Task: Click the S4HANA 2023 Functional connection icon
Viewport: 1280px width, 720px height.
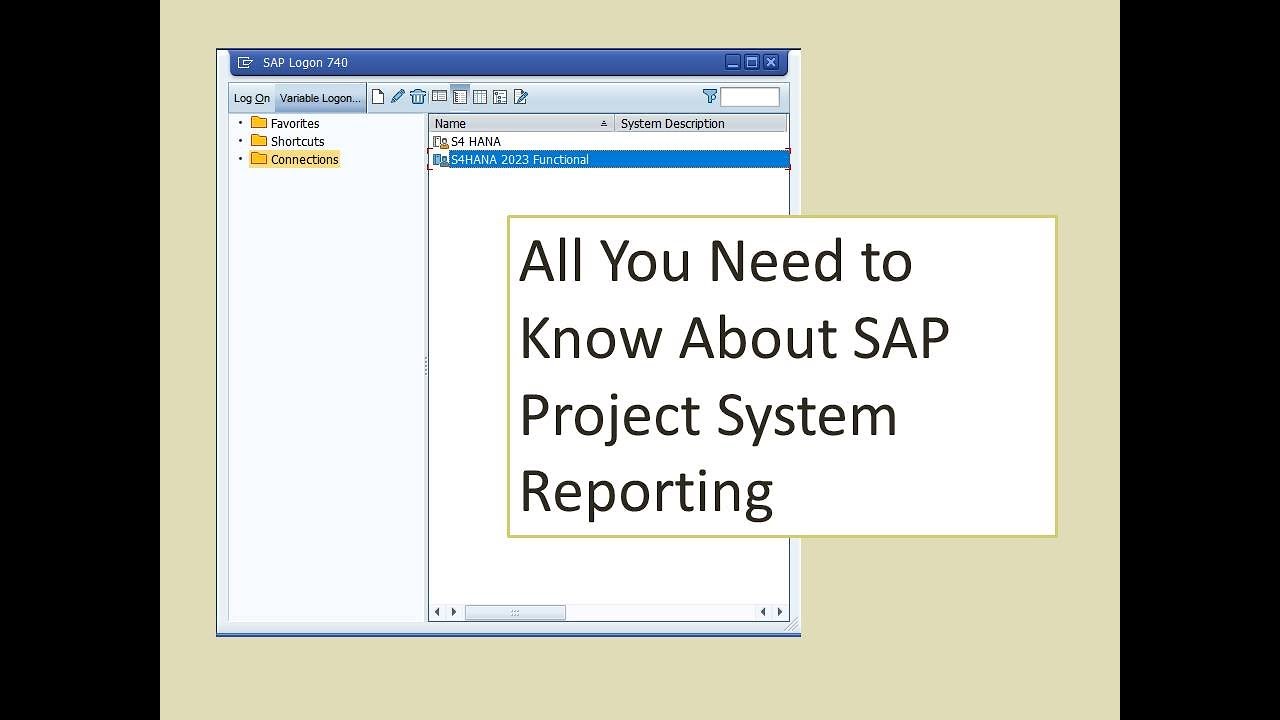Action: click(x=440, y=160)
